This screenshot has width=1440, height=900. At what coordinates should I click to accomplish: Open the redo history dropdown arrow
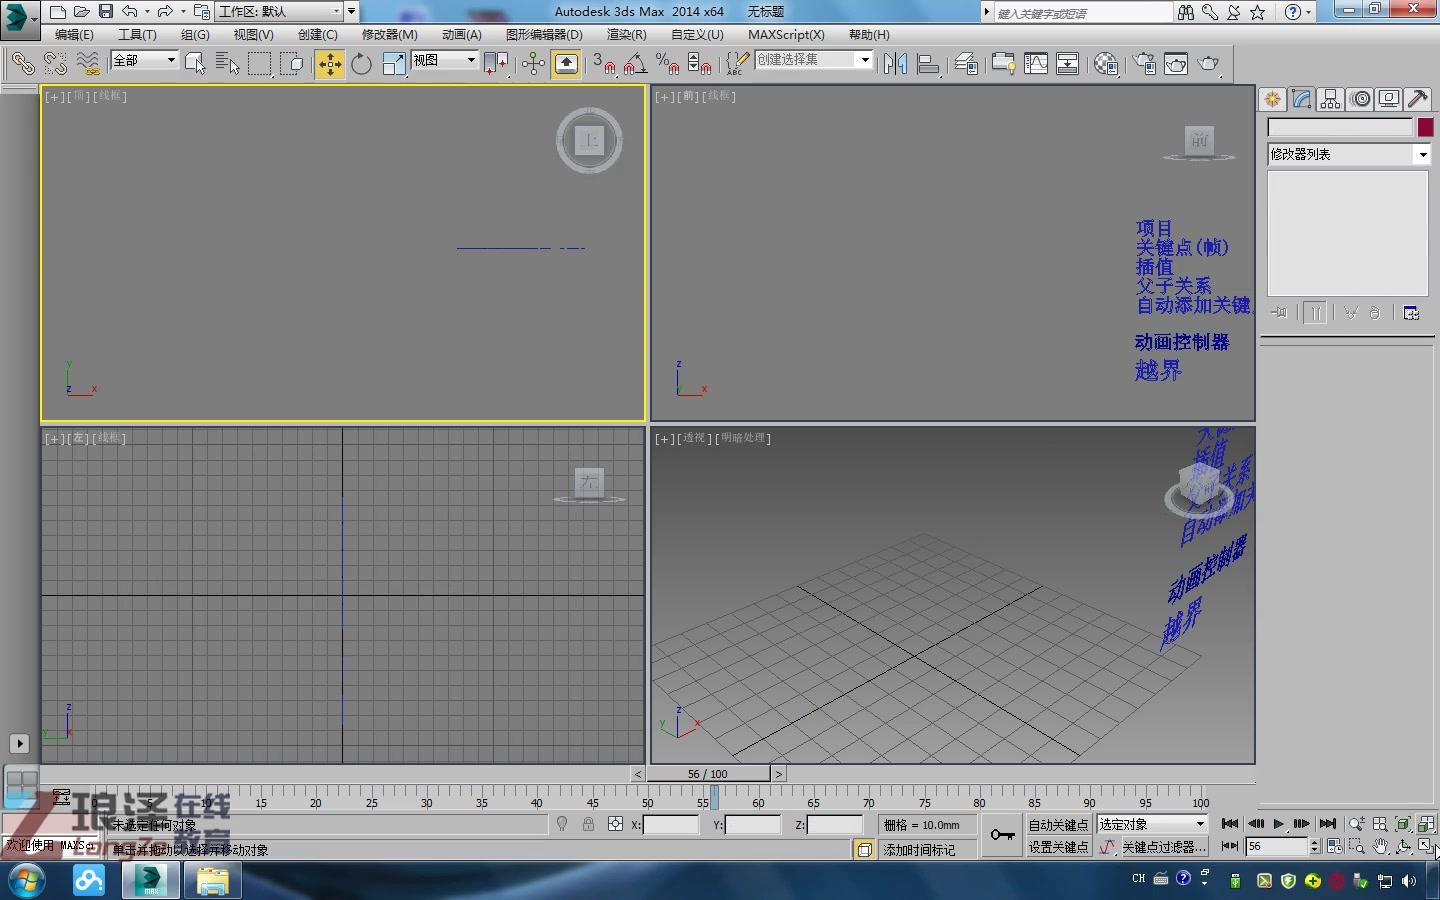(183, 12)
